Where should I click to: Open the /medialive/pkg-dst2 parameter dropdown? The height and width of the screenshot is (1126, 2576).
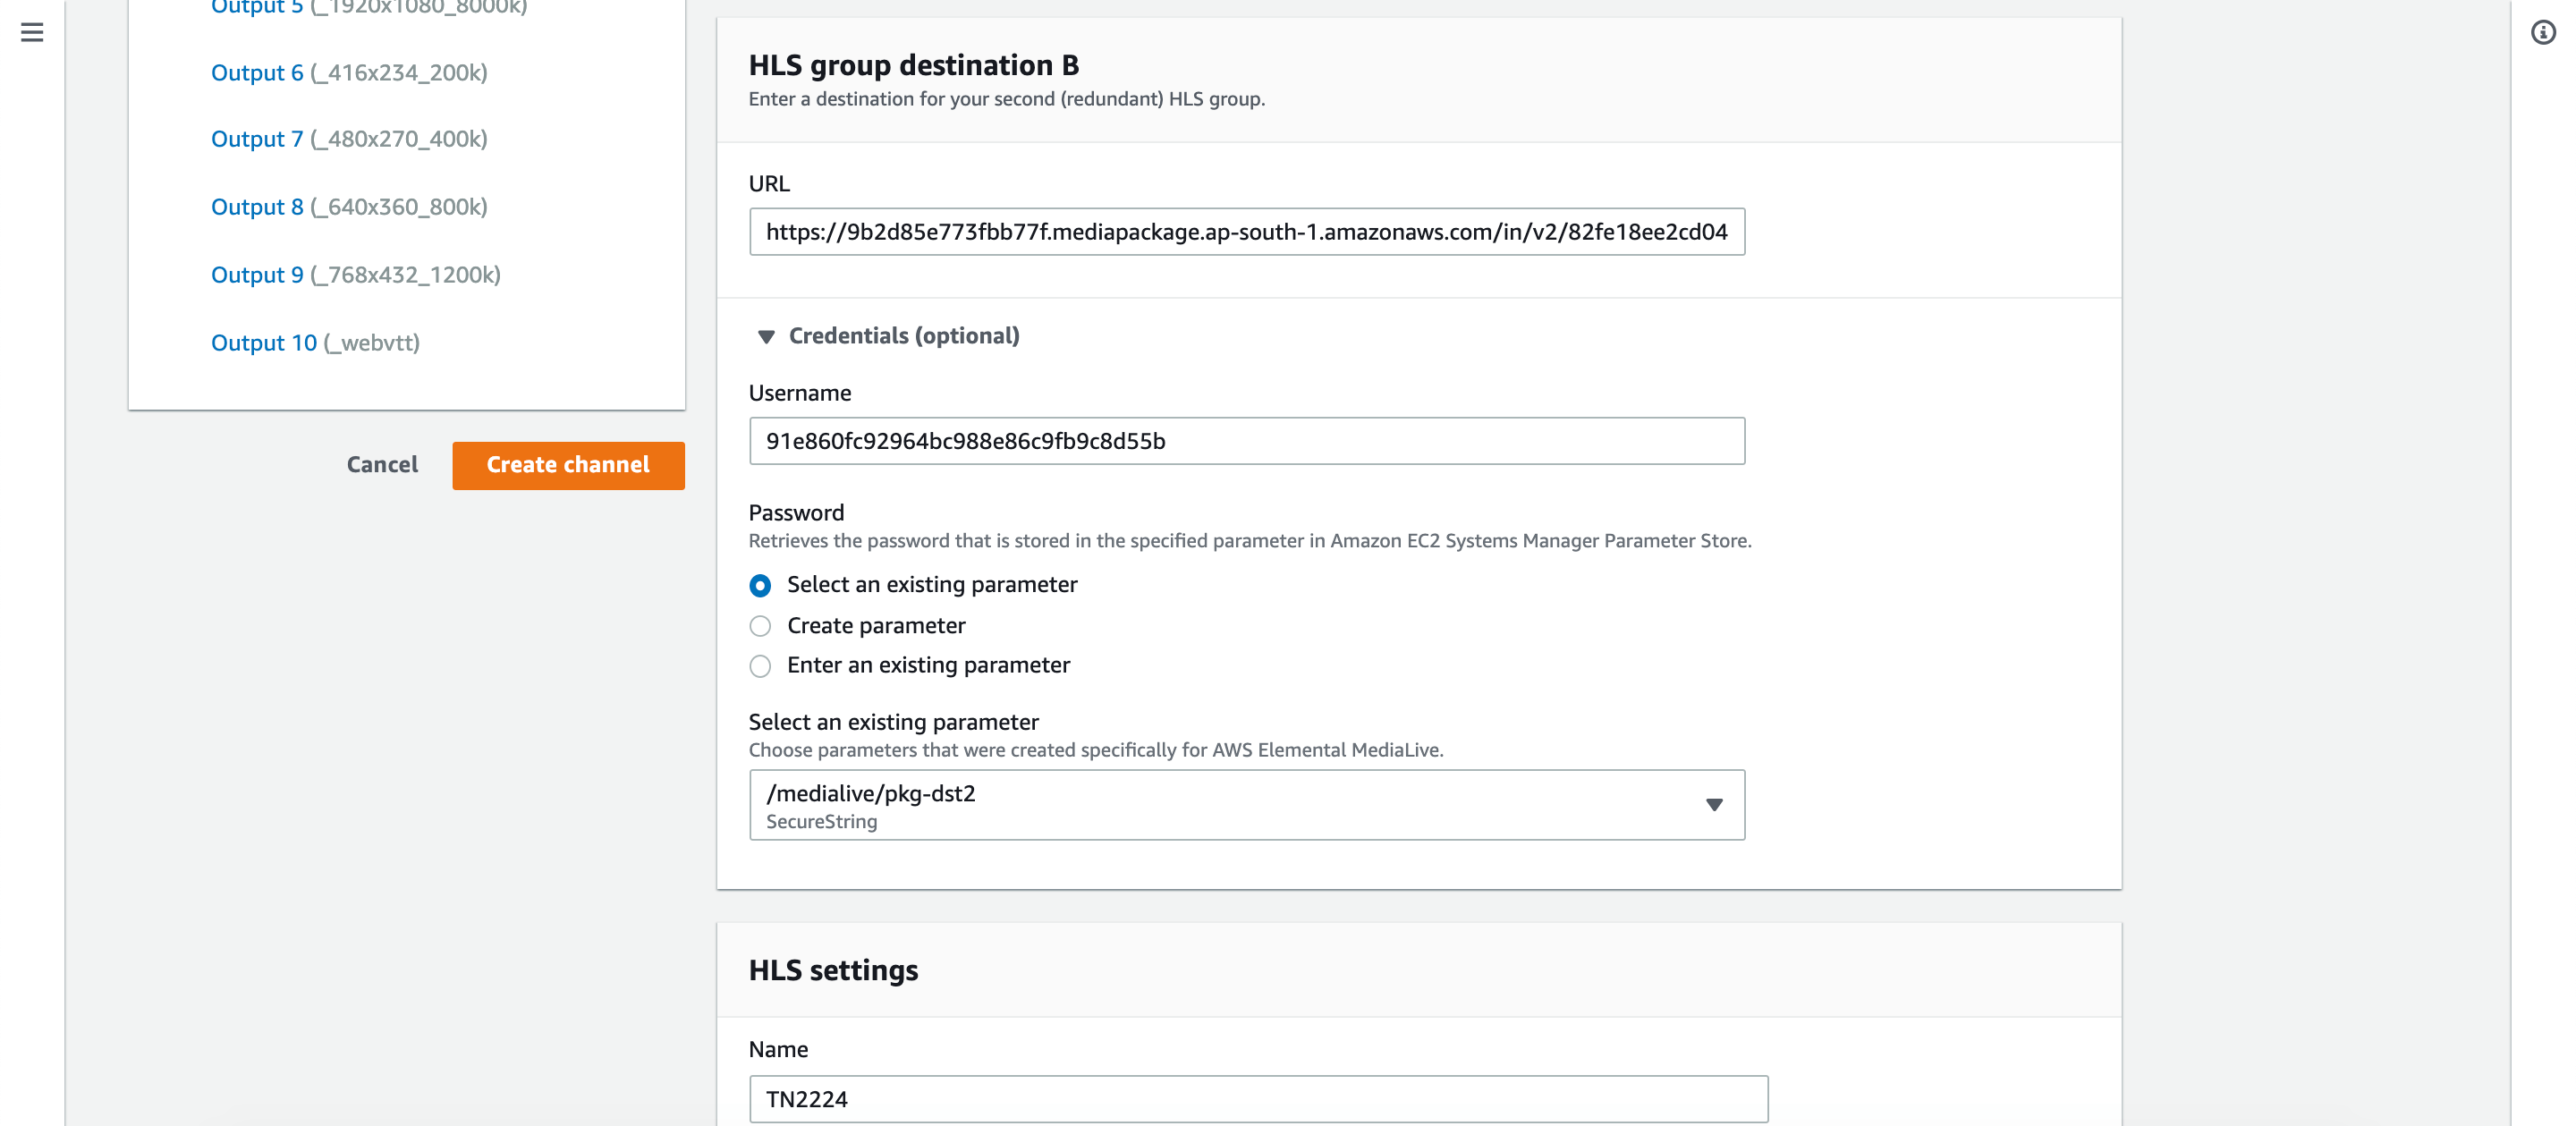pyautogui.click(x=1246, y=804)
